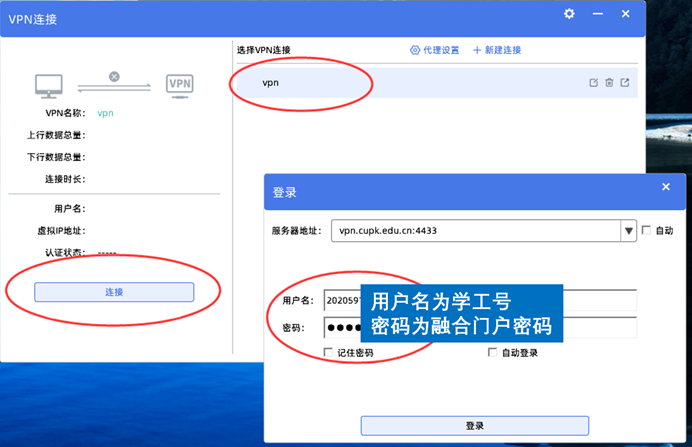Click the server address vpn.cupk.edu.cn field

click(x=475, y=231)
